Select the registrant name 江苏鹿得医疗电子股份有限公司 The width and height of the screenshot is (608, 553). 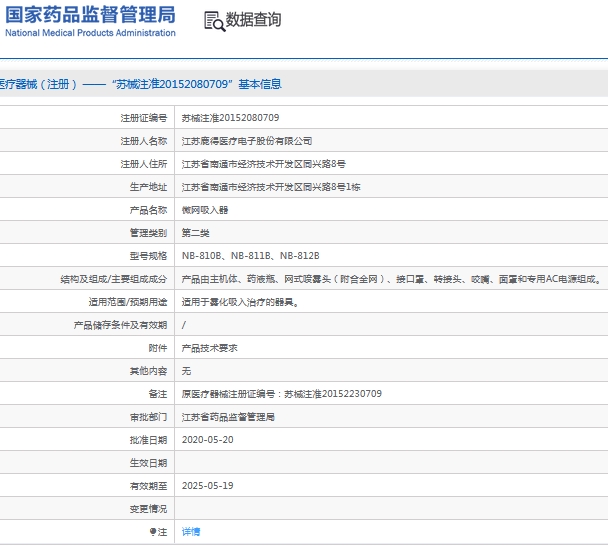247,141
